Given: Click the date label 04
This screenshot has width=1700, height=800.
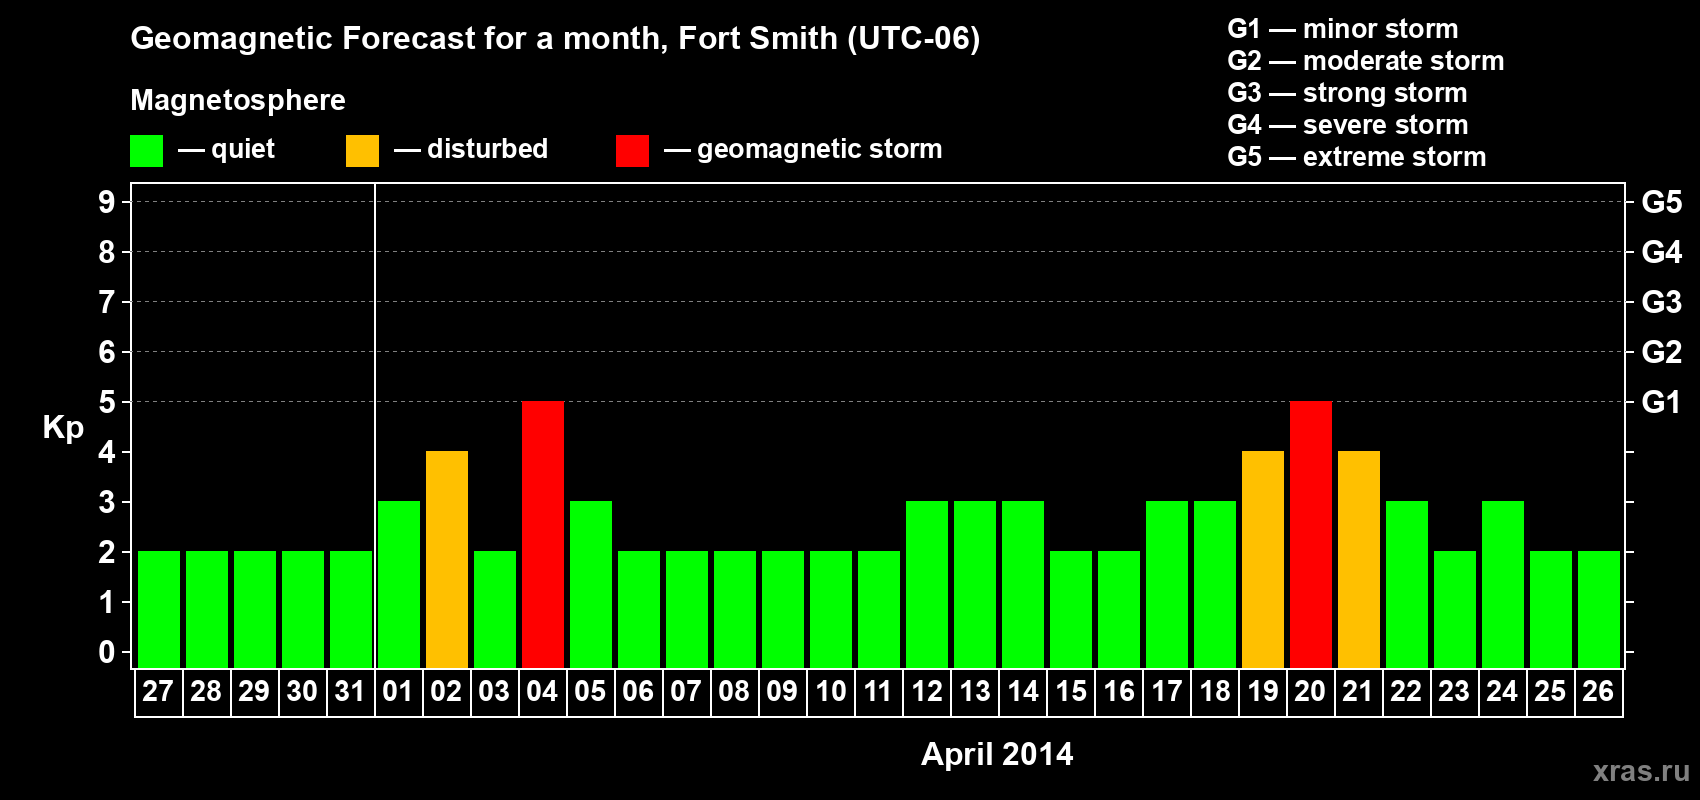Looking at the screenshot, I should (542, 691).
